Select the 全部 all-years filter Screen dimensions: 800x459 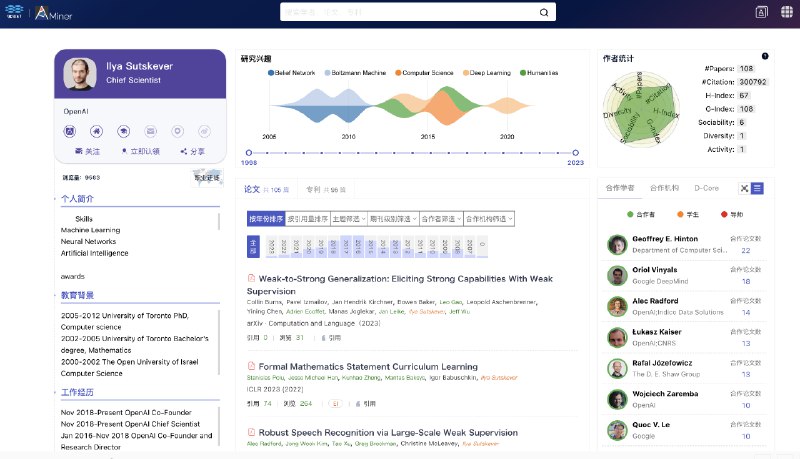point(253,246)
